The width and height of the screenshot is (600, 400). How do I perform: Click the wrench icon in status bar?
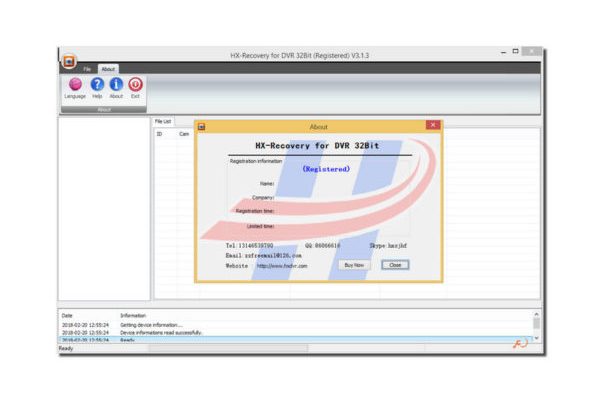(520, 343)
